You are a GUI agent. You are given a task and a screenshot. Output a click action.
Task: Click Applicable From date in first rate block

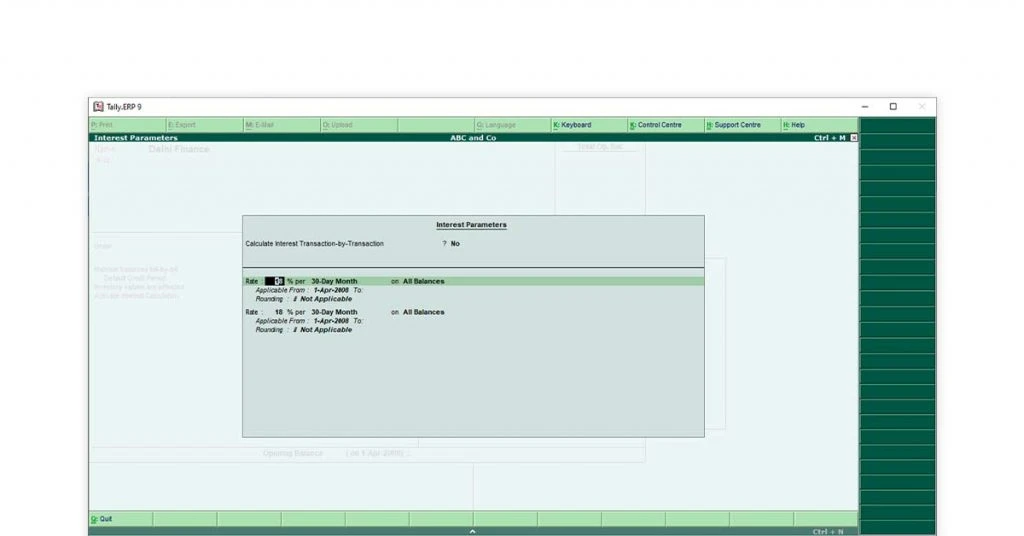331,290
